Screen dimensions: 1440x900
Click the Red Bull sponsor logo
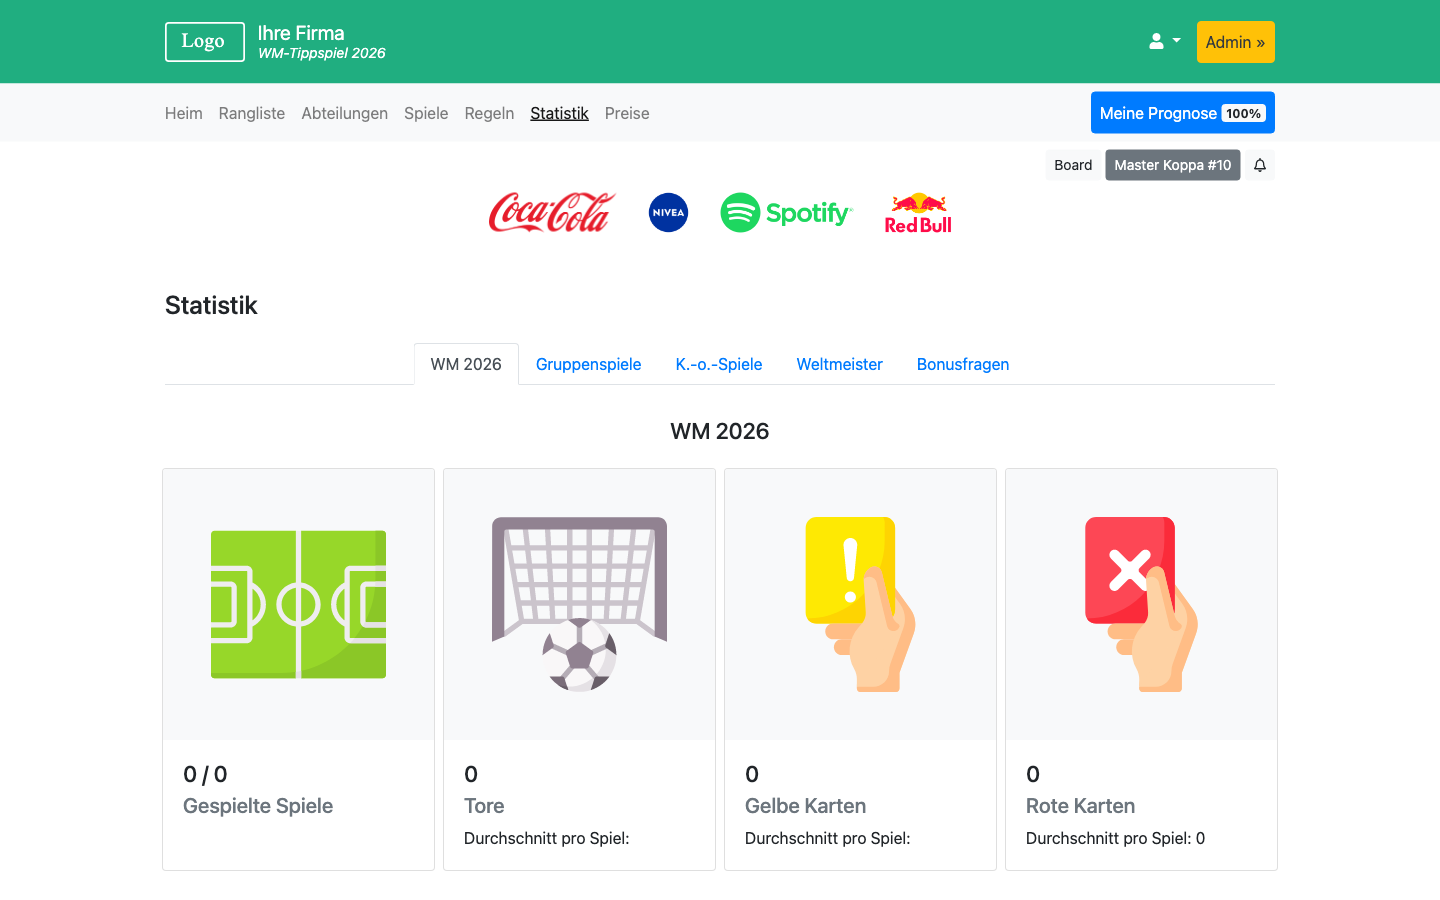(918, 212)
